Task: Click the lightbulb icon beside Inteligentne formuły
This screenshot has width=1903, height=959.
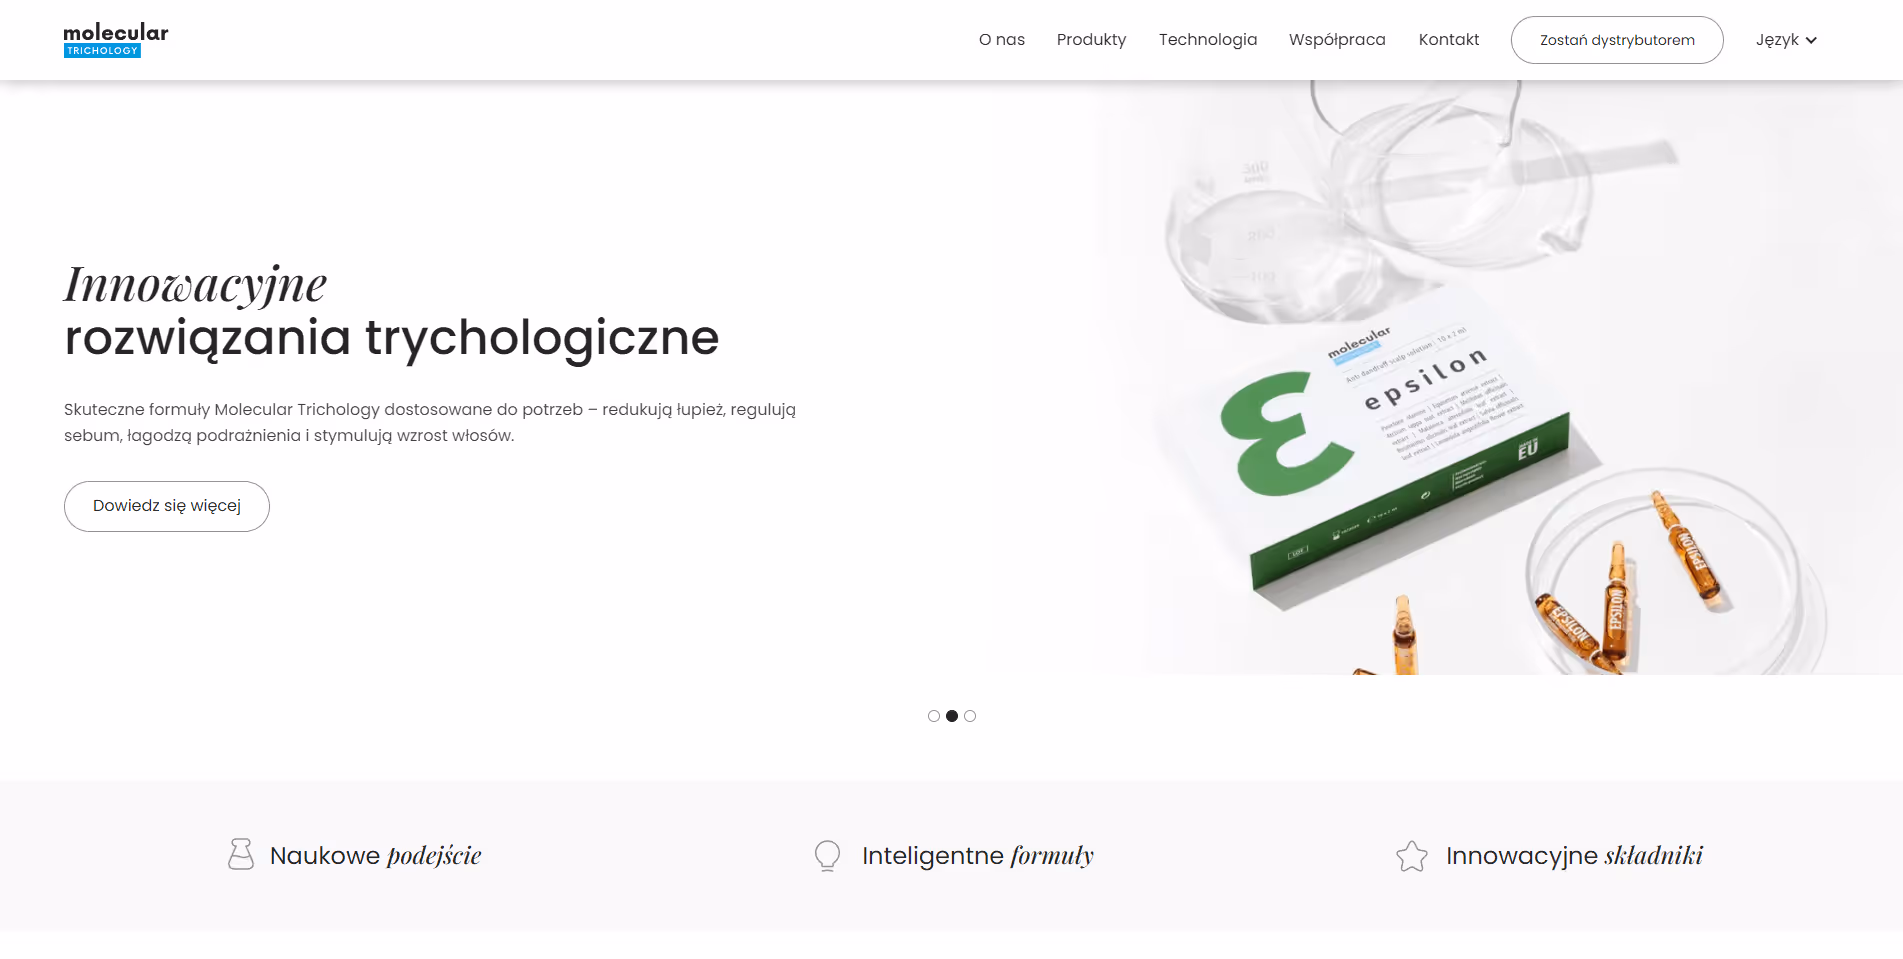Action: point(827,855)
